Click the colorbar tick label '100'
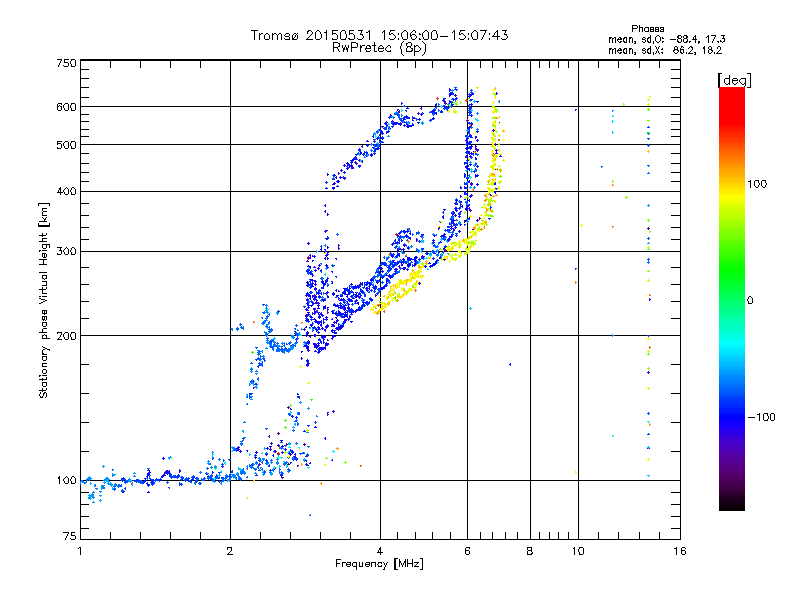 [757, 184]
